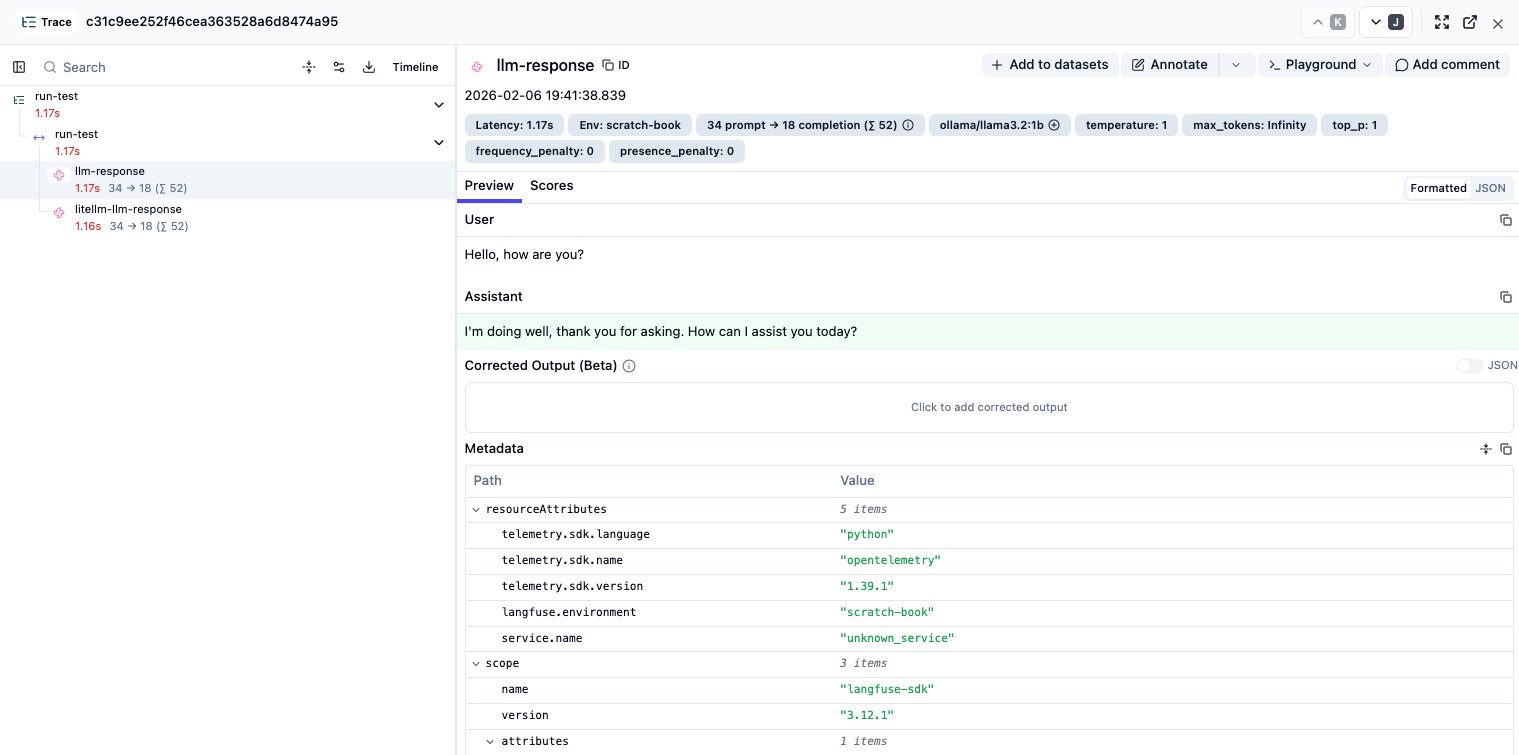The image size is (1519, 755).
Task: Copy the User message content
Action: pyautogui.click(x=1505, y=220)
